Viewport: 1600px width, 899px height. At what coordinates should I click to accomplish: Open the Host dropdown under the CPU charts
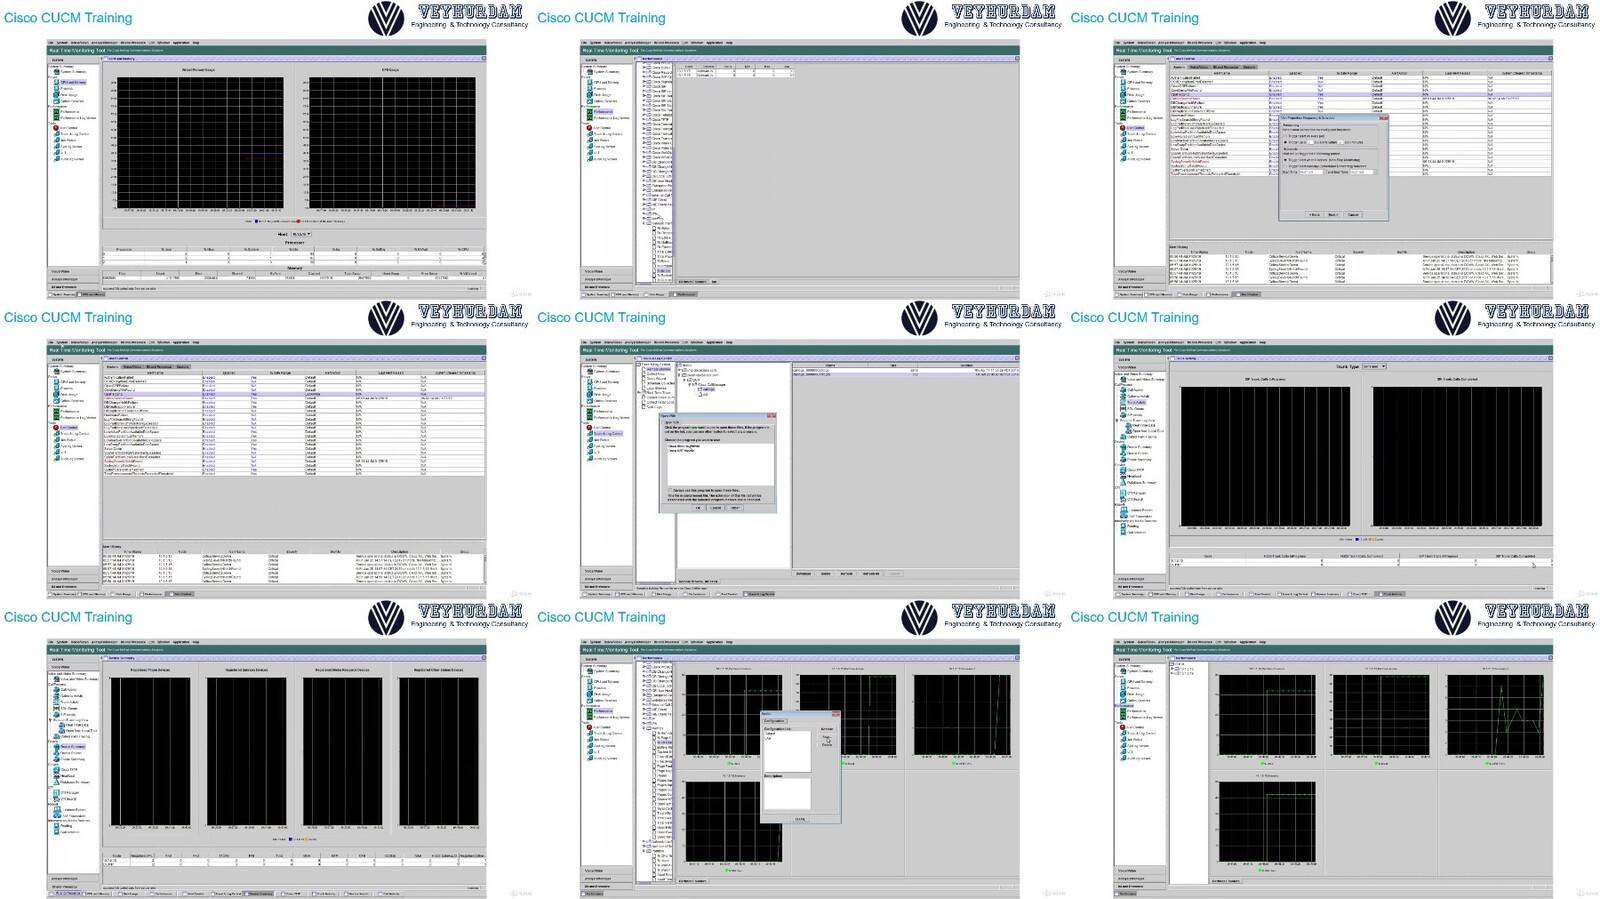pyautogui.click(x=300, y=234)
